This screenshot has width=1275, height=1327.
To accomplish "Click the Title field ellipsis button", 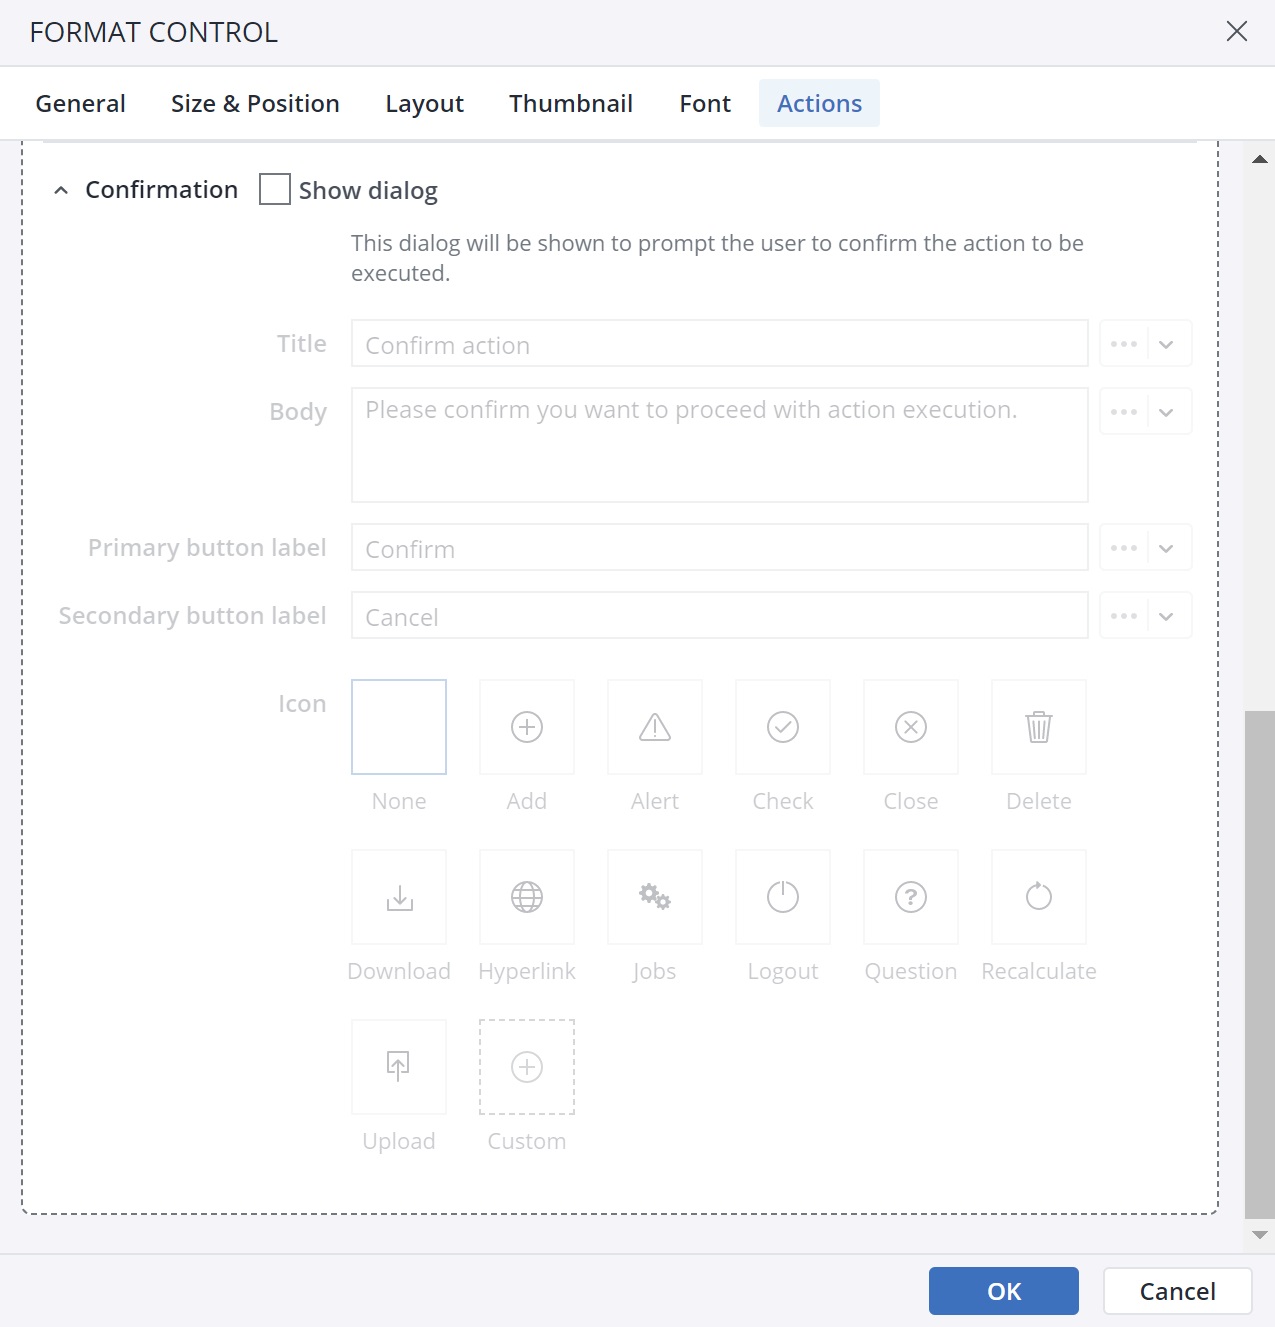I will [1124, 344].
